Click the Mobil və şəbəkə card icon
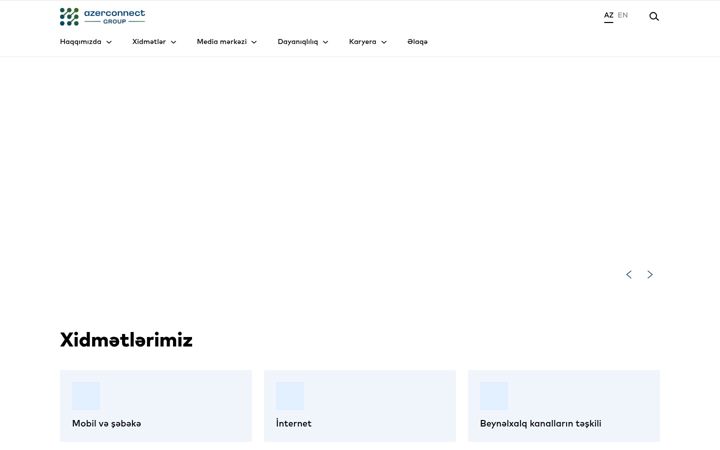Image resolution: width=720 pixels, height=450 pixels. 86,396
